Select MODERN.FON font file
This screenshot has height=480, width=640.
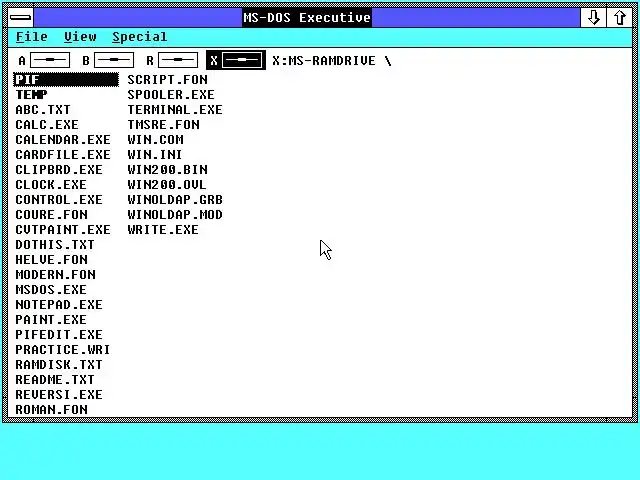click(x=56, y=275)
